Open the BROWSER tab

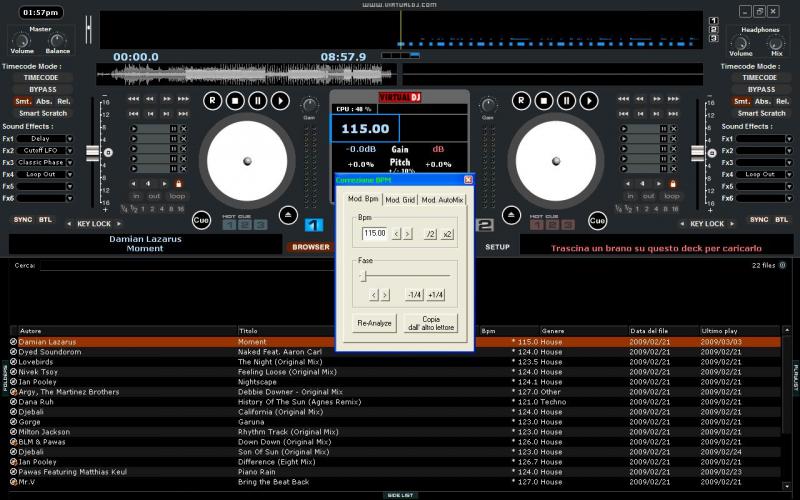[x=311, y=247]
